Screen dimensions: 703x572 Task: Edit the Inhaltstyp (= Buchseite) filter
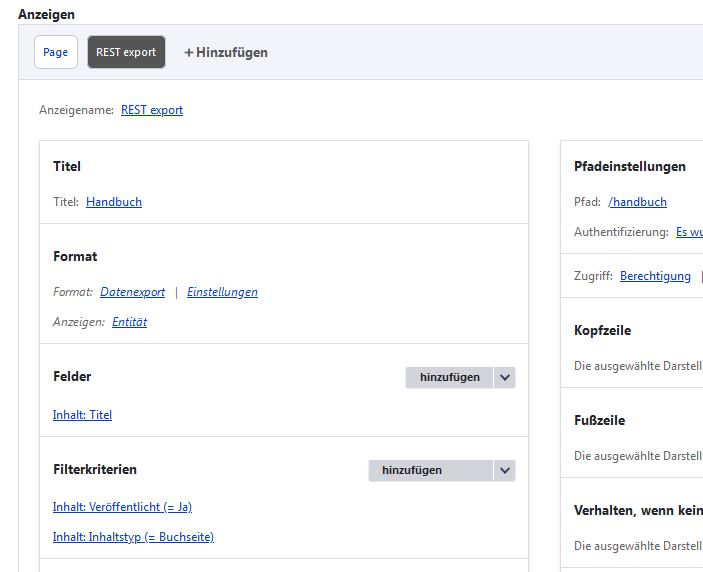(133, 537)
